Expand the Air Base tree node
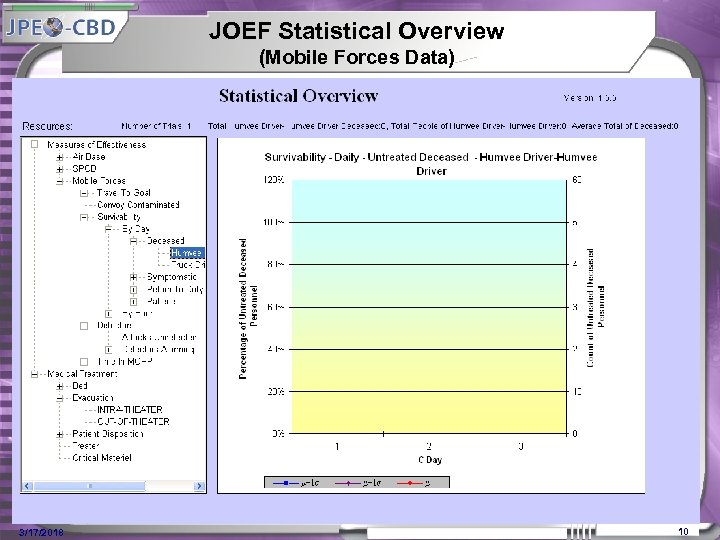The image size is (720, 540). point(60,158)
